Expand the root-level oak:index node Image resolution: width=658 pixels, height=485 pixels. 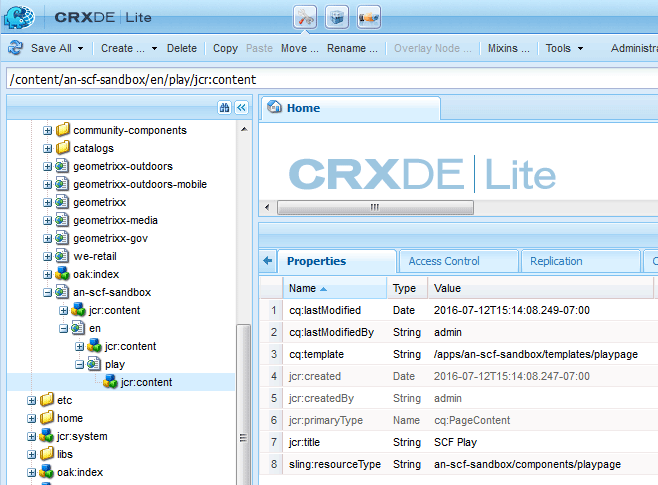coord(31,473)
